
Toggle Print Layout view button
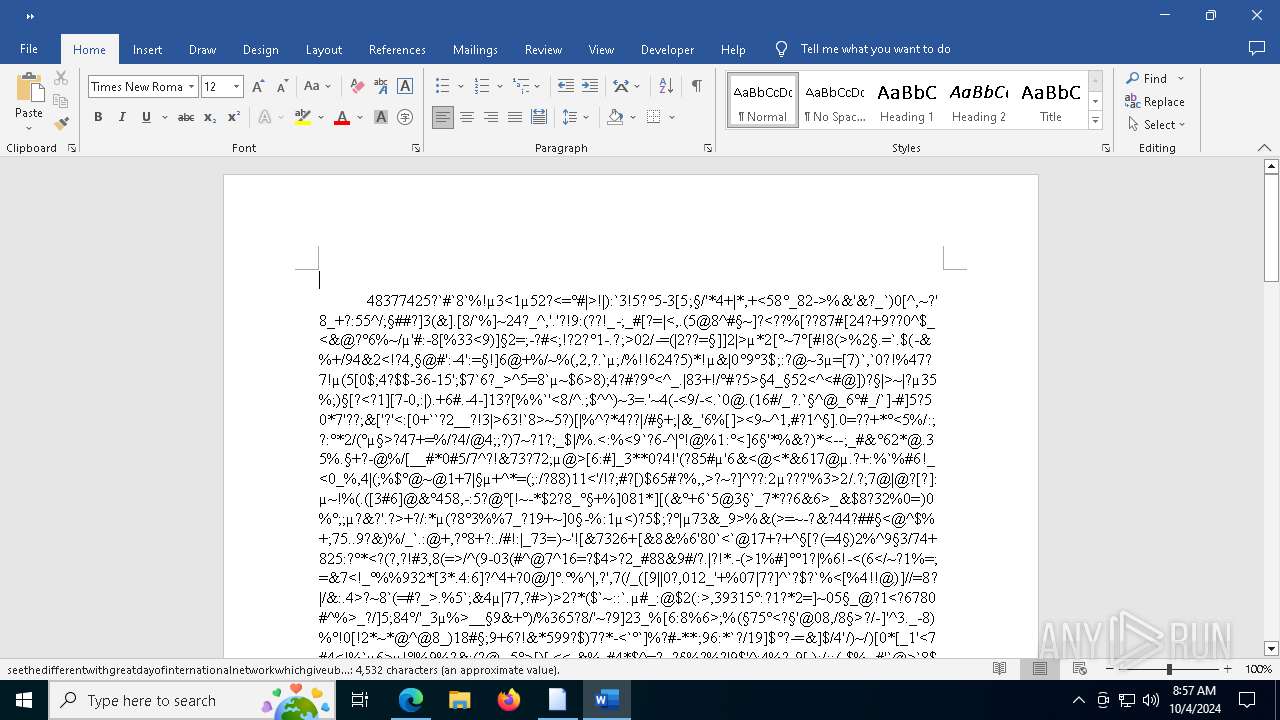coord(1040,669)
